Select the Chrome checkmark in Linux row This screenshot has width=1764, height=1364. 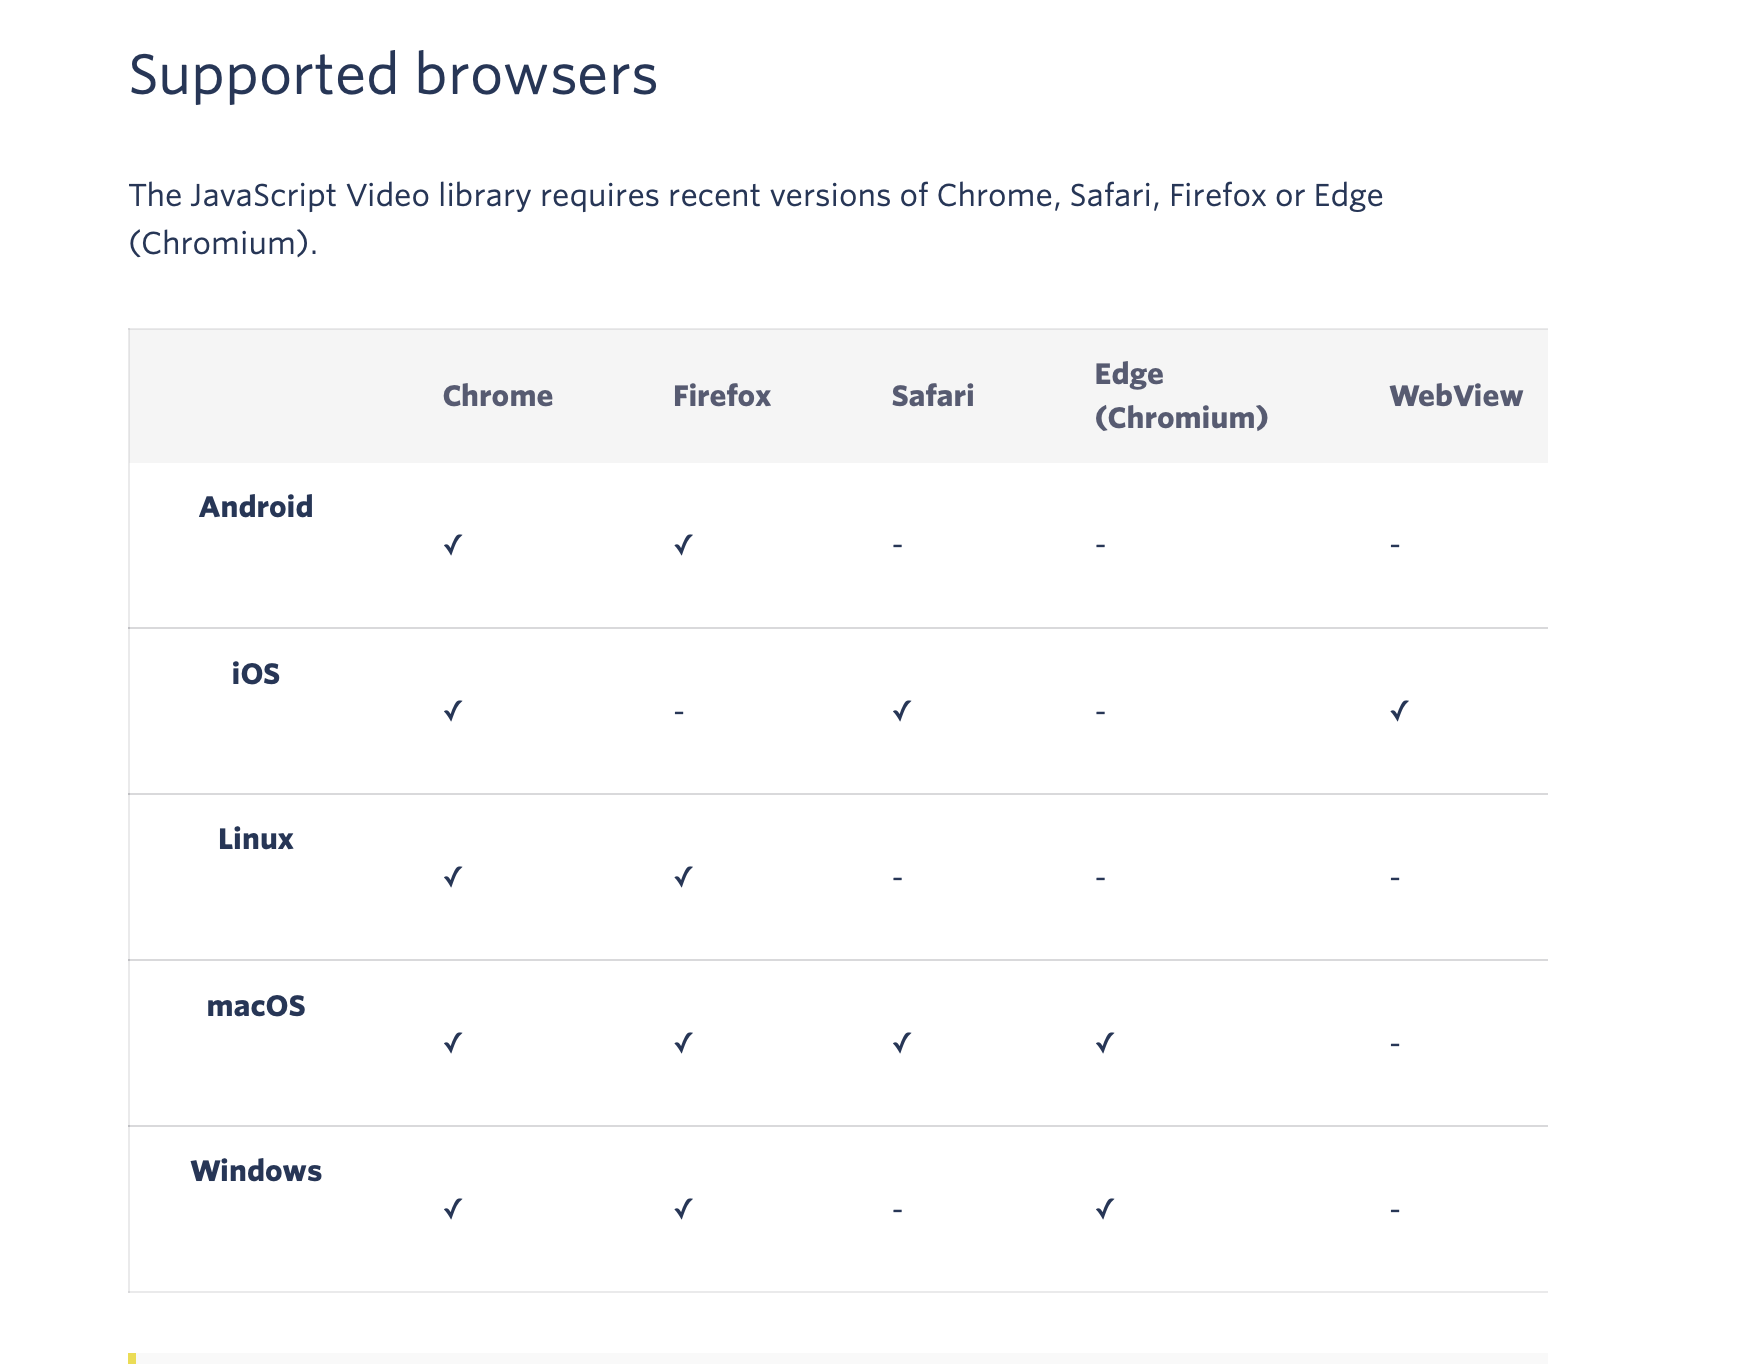click(453, 877)
